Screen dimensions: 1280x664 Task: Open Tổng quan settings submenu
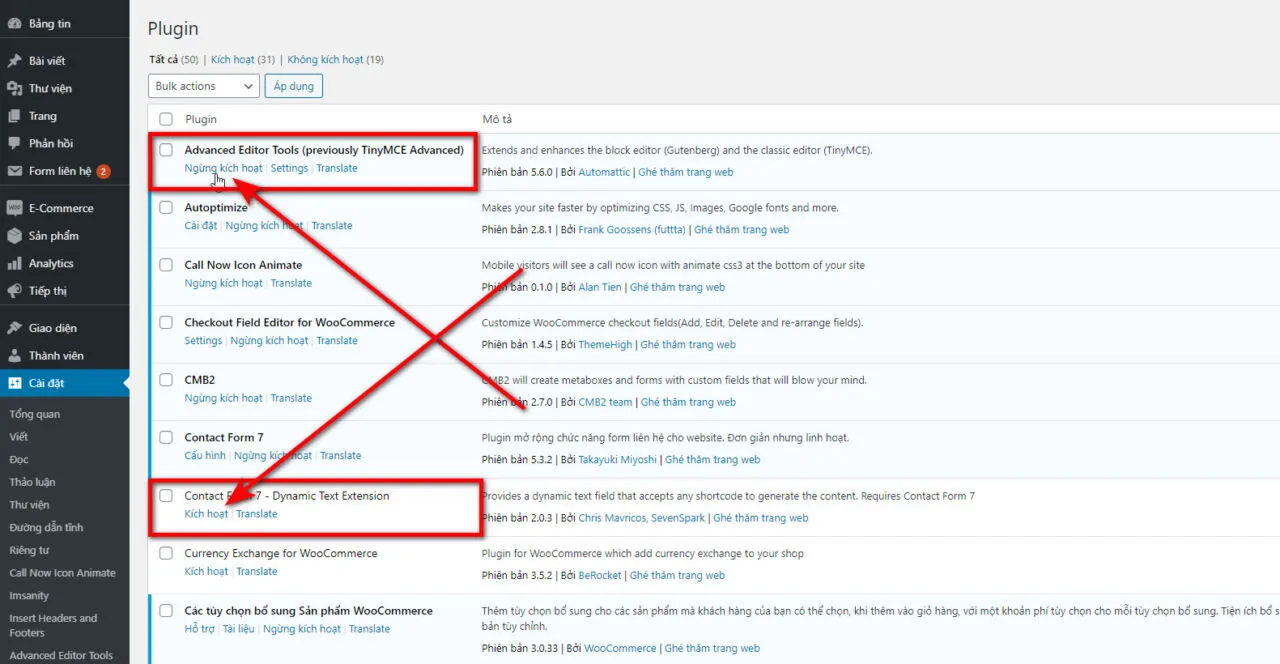(35, 414)
